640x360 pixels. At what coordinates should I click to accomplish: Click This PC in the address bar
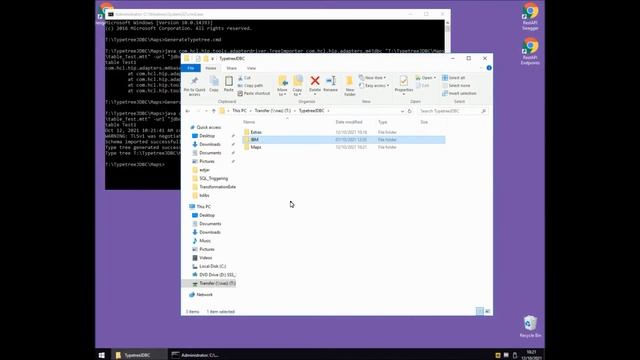[x=240, y=111]
